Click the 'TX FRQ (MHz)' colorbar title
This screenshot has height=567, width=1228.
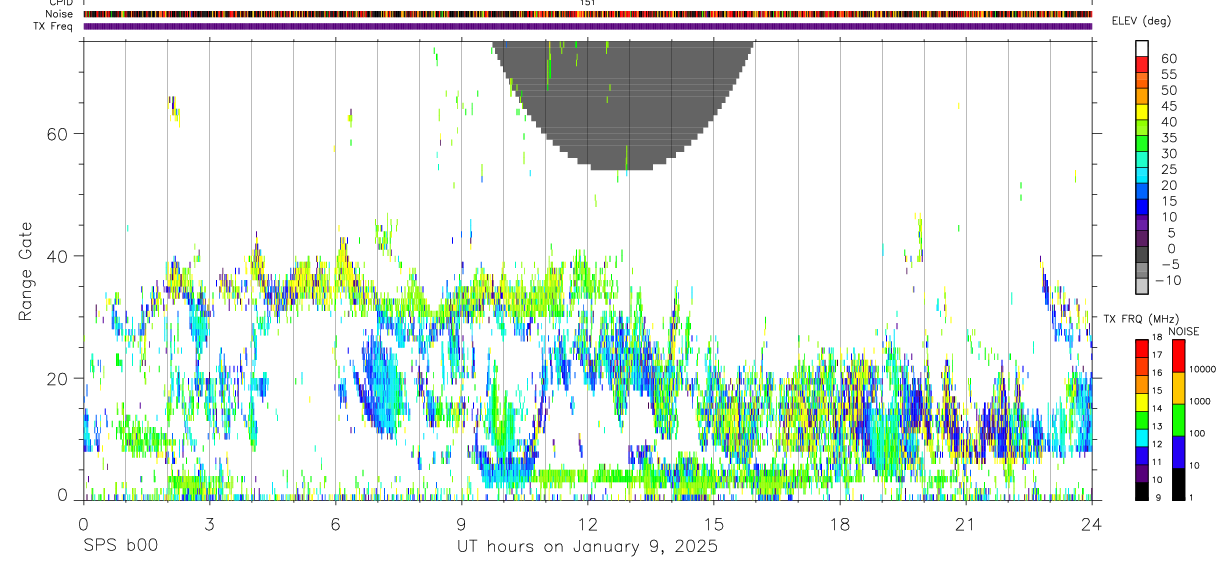1140,318
